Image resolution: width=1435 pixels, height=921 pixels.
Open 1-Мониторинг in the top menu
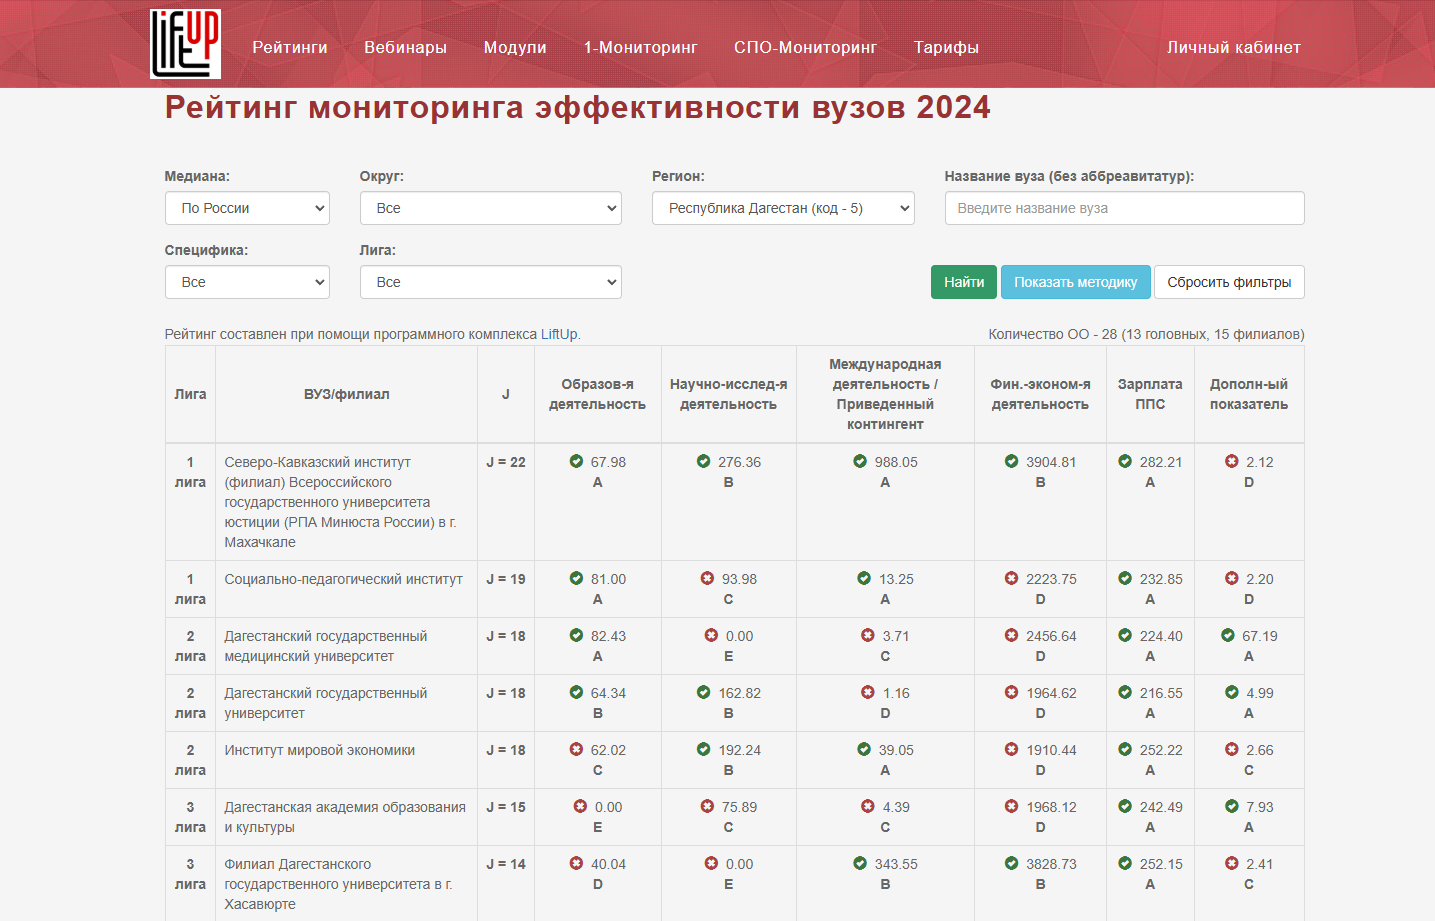tap(641, 47)
